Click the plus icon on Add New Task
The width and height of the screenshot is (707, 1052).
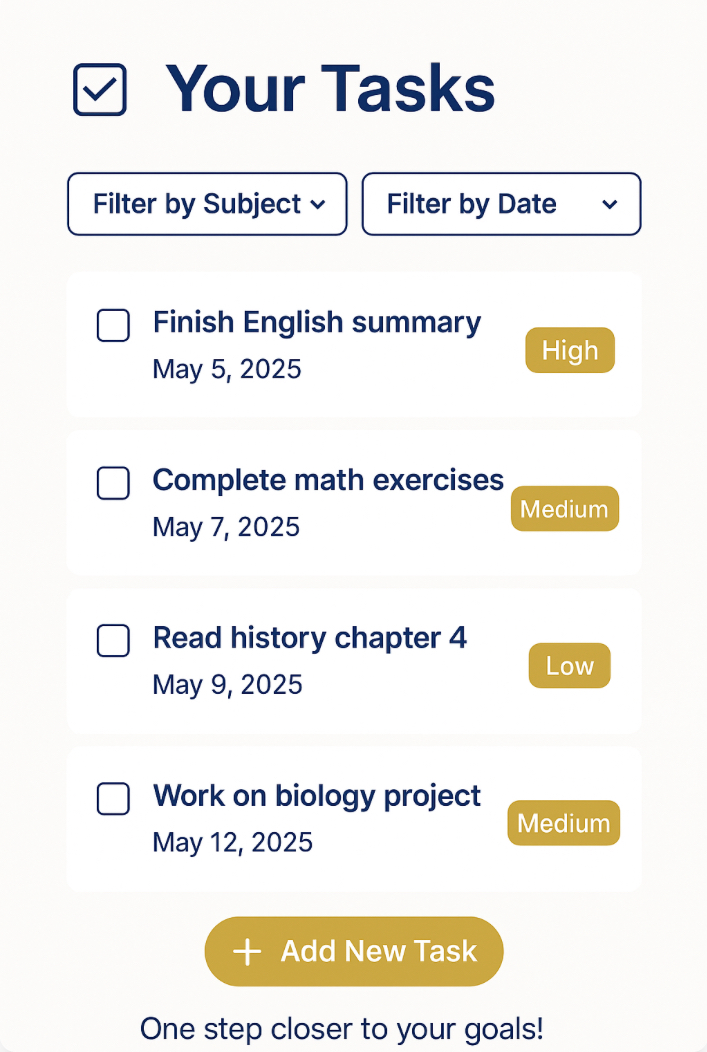tap(247, 952)
